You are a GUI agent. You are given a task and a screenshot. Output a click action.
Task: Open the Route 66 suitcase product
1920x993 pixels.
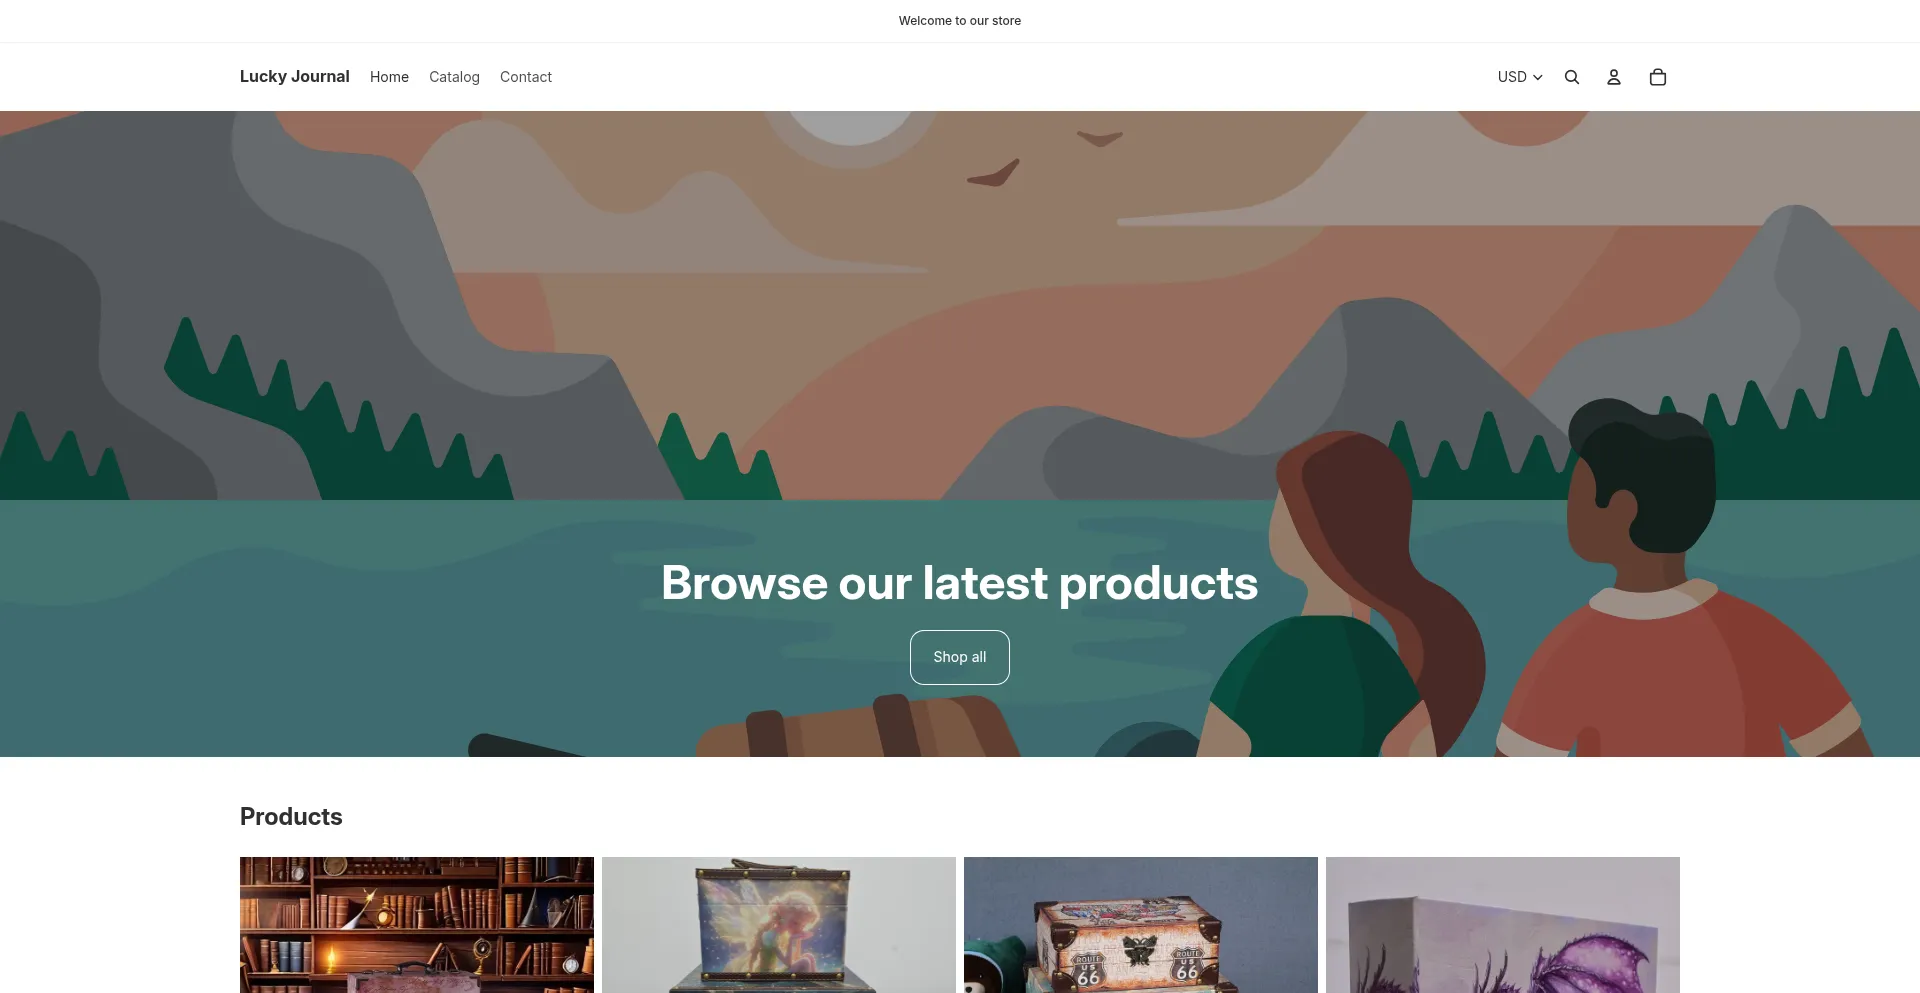(1141, 925)
